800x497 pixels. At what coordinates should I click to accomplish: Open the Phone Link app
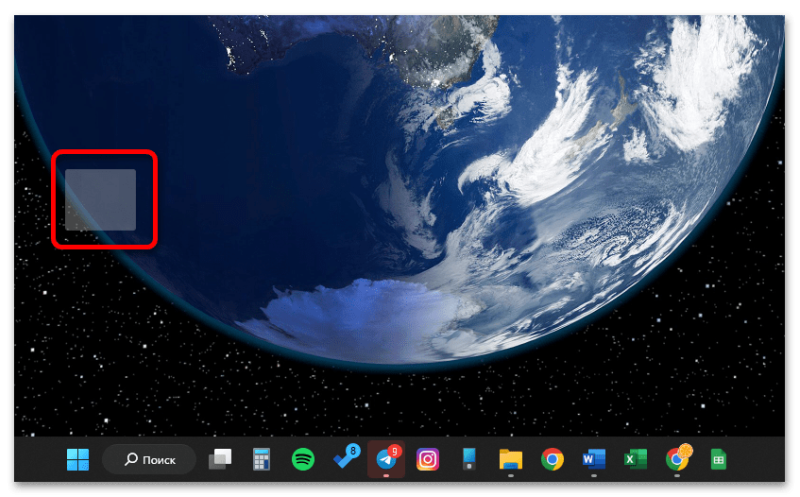(x=469, y=460)
